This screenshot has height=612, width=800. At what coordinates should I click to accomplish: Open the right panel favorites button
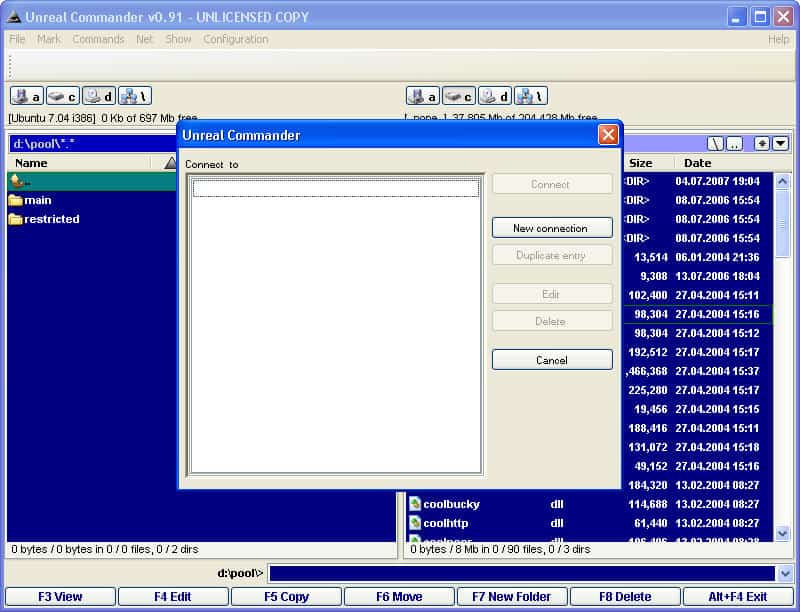point(762,144)
